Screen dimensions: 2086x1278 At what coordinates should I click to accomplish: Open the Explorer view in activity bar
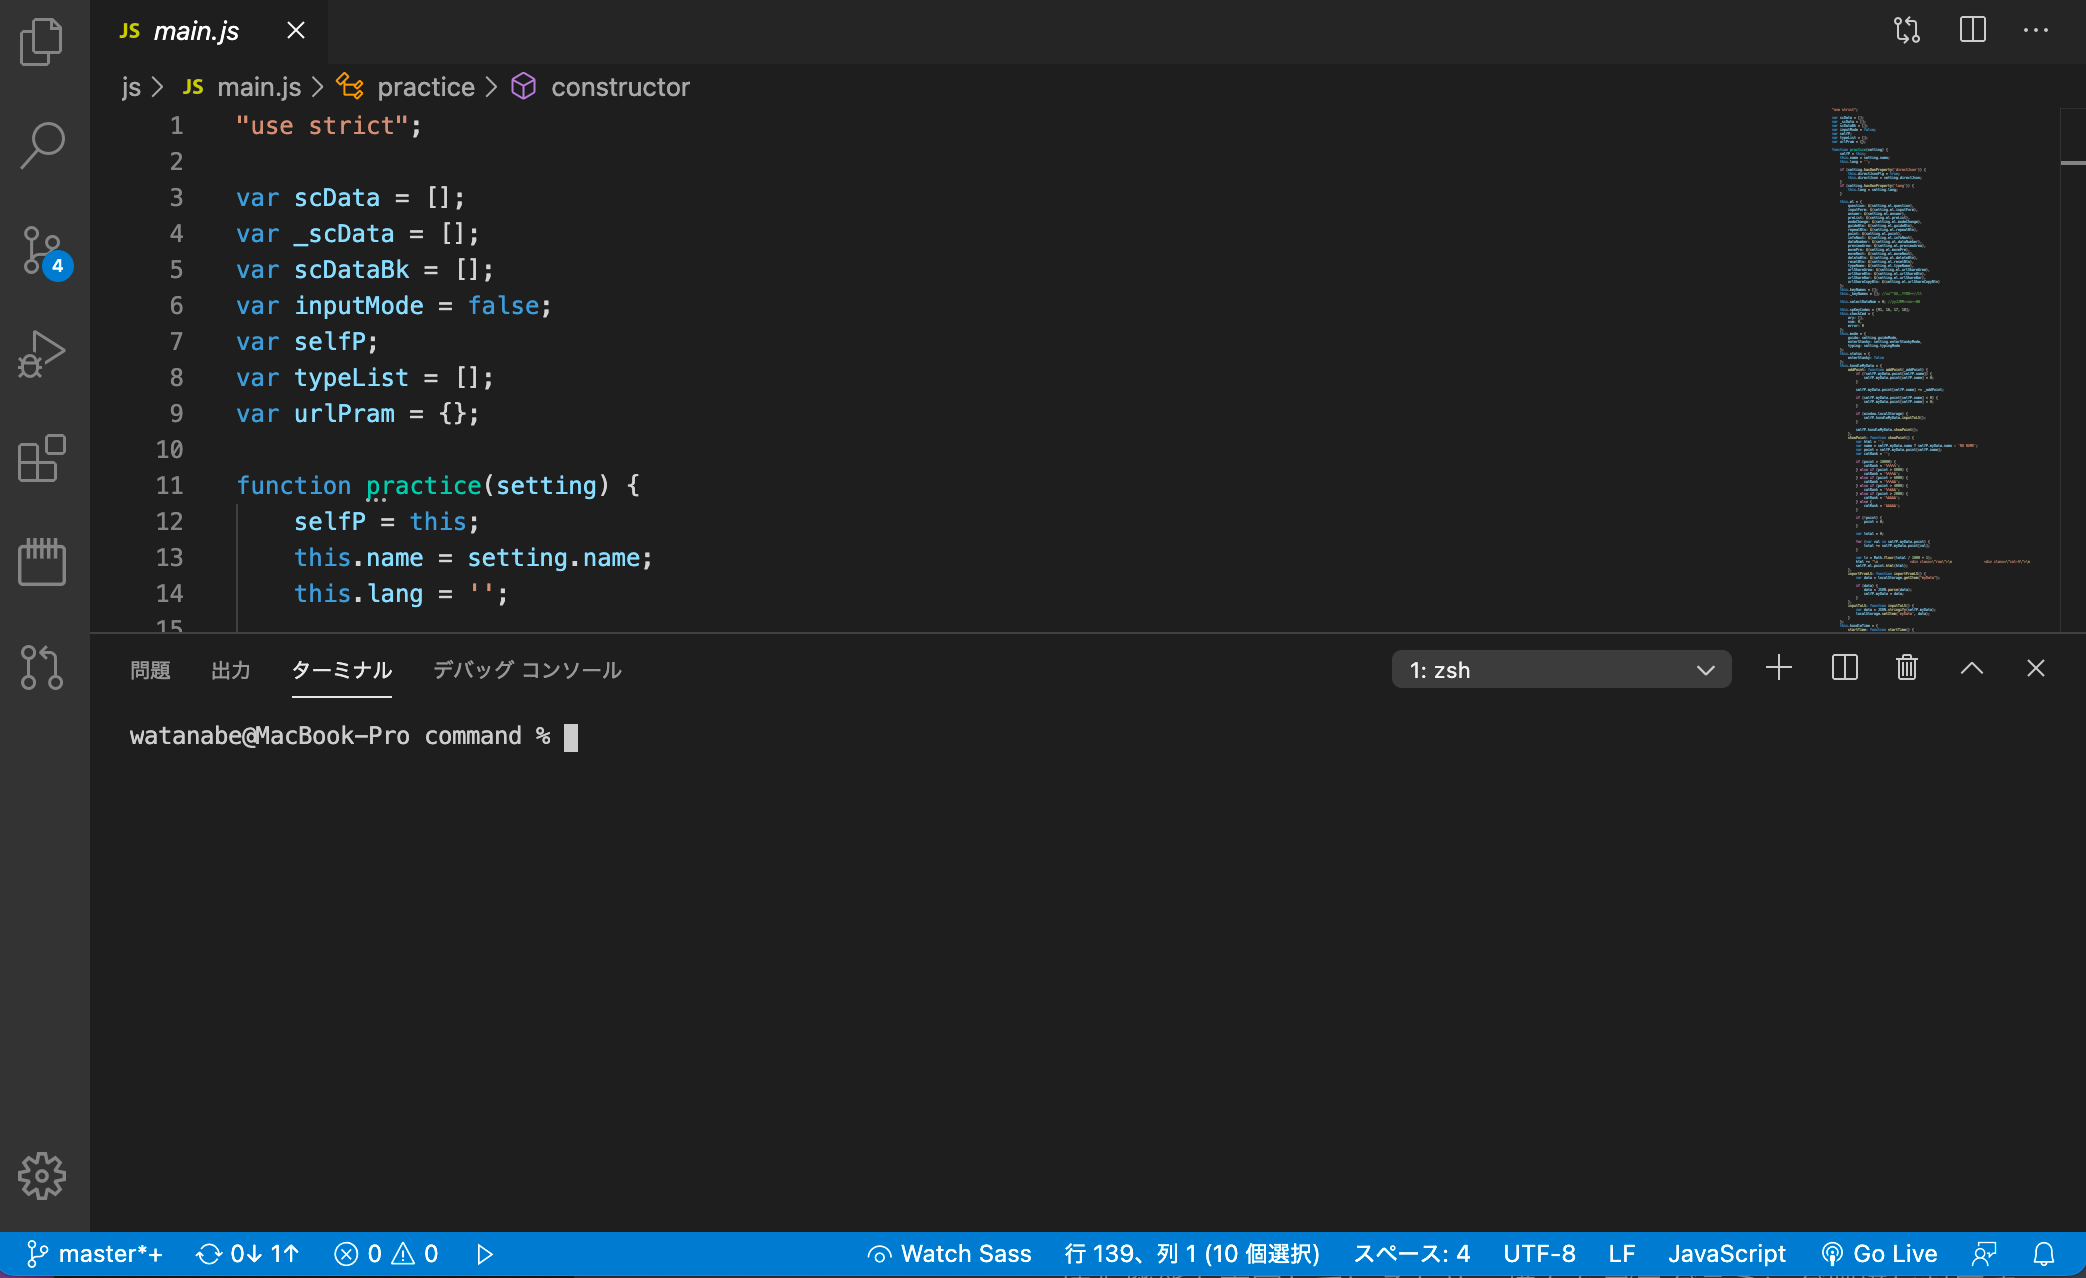point(42,42)
